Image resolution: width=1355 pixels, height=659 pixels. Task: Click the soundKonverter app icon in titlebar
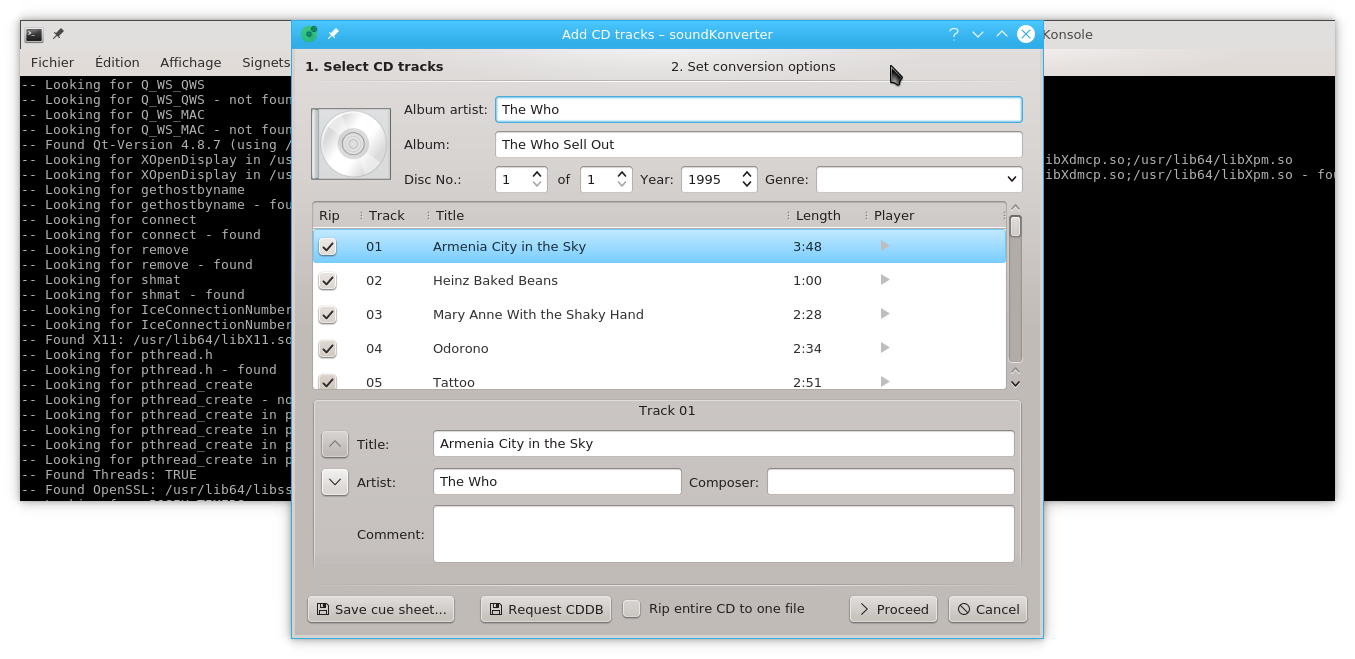click(x=309, y=34)
